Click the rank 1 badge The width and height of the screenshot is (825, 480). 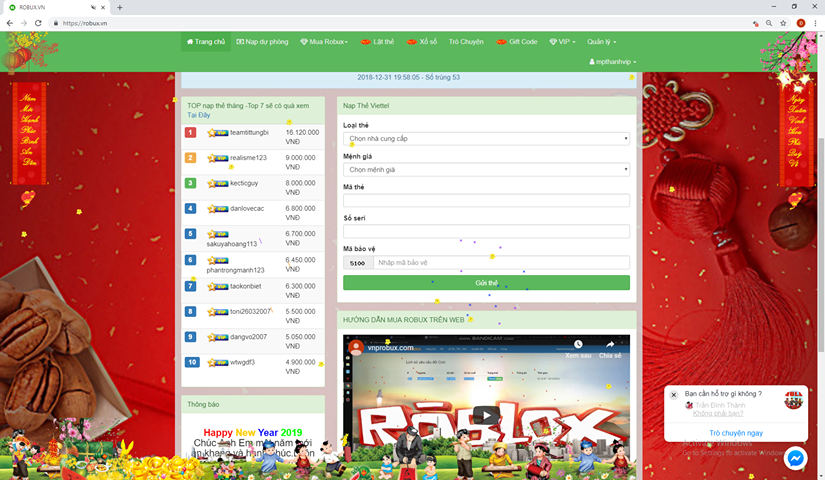190,132
